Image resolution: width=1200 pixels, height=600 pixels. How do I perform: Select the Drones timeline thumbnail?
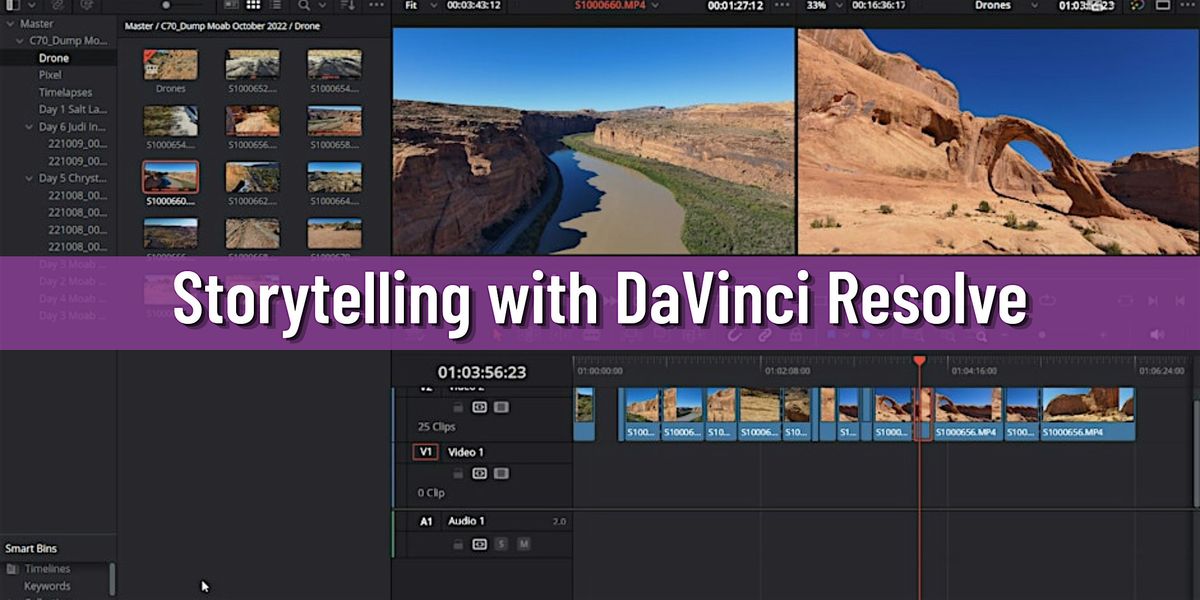pyautogui.click(x=170, y=65)
